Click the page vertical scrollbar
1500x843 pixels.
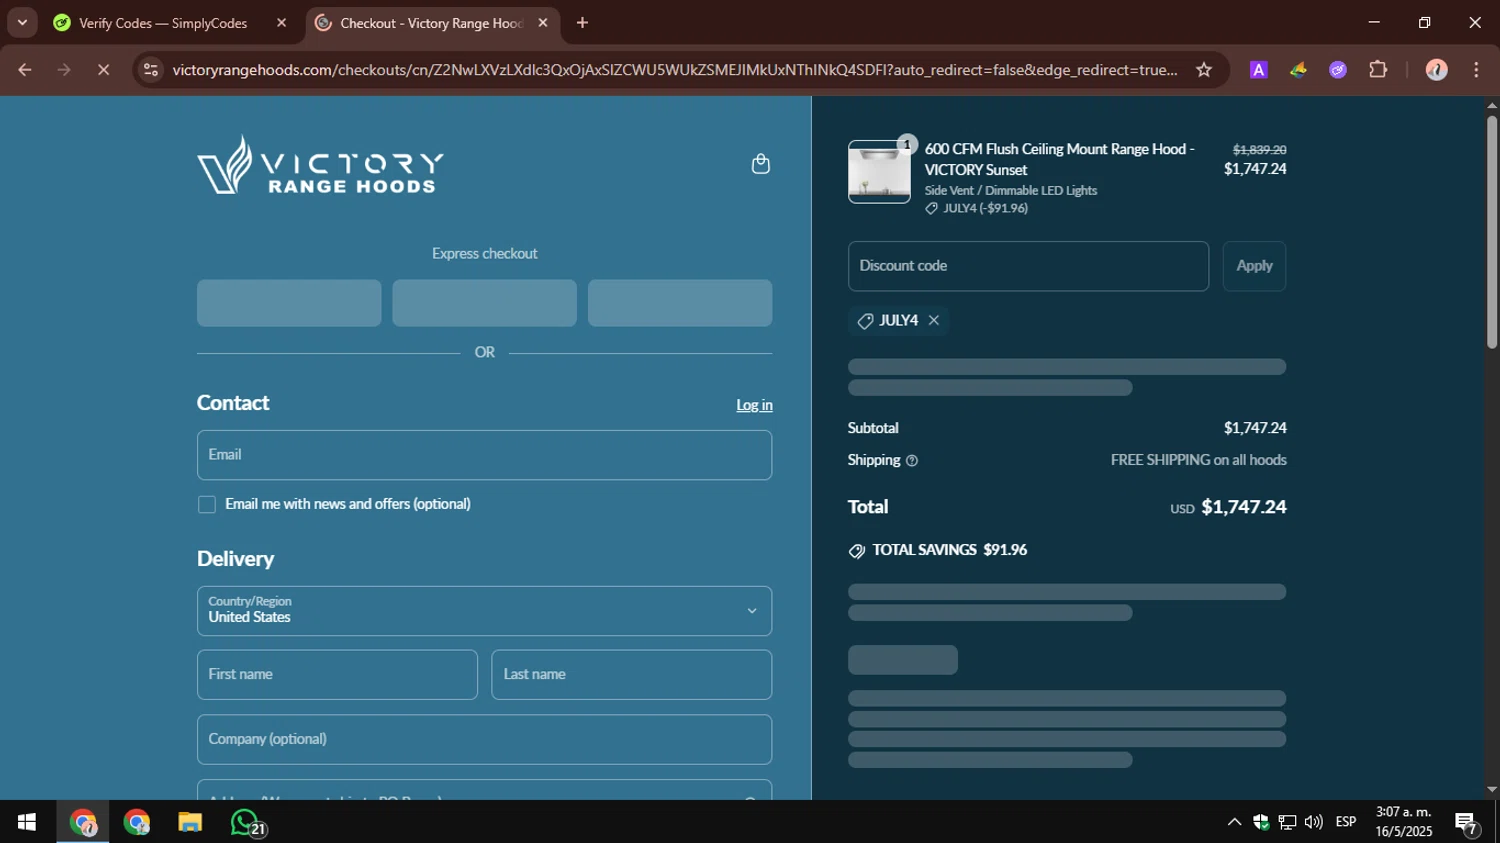coord(1491,232)
